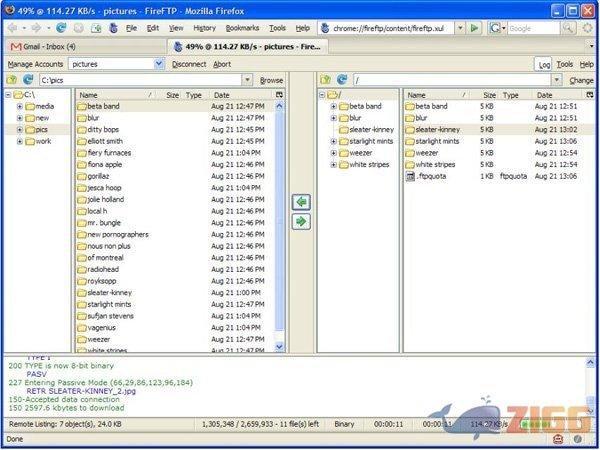600x450 pixels.
Task: Expand remote white stripes tree node
Action: [x=333, y=165]
